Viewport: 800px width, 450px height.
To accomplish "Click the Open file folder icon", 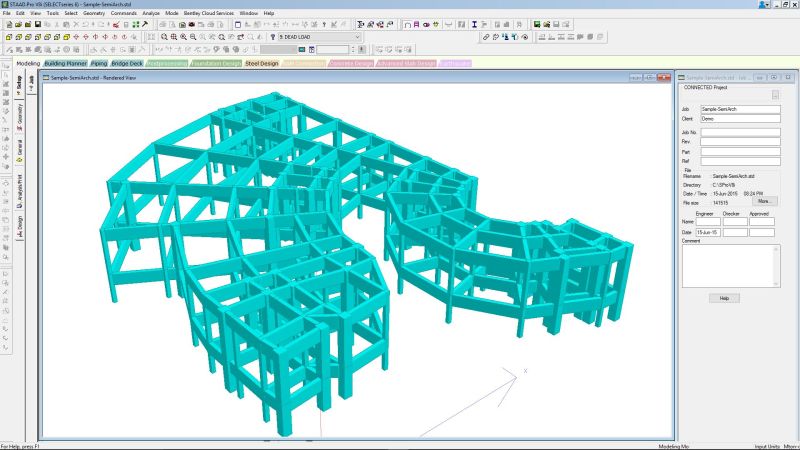I will click(x=19, y=24).
